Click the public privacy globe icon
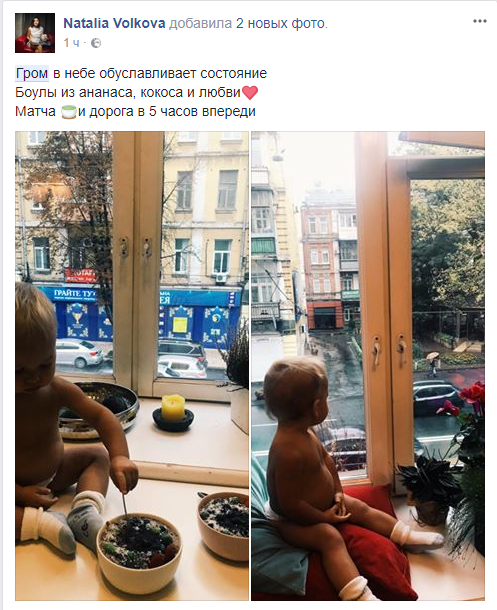The image size is (497, 610). pyautogui.click(x=96, y=43)
